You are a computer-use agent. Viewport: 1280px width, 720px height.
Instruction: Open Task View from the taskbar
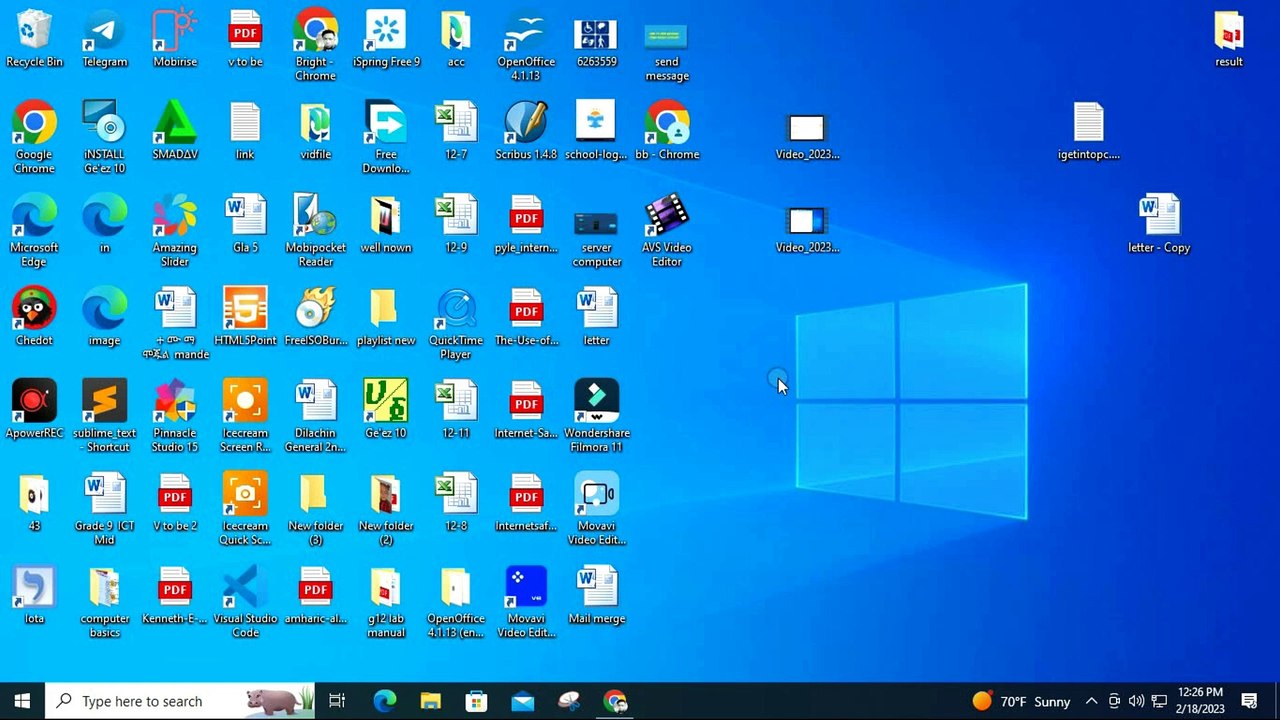tap(337, 701)
